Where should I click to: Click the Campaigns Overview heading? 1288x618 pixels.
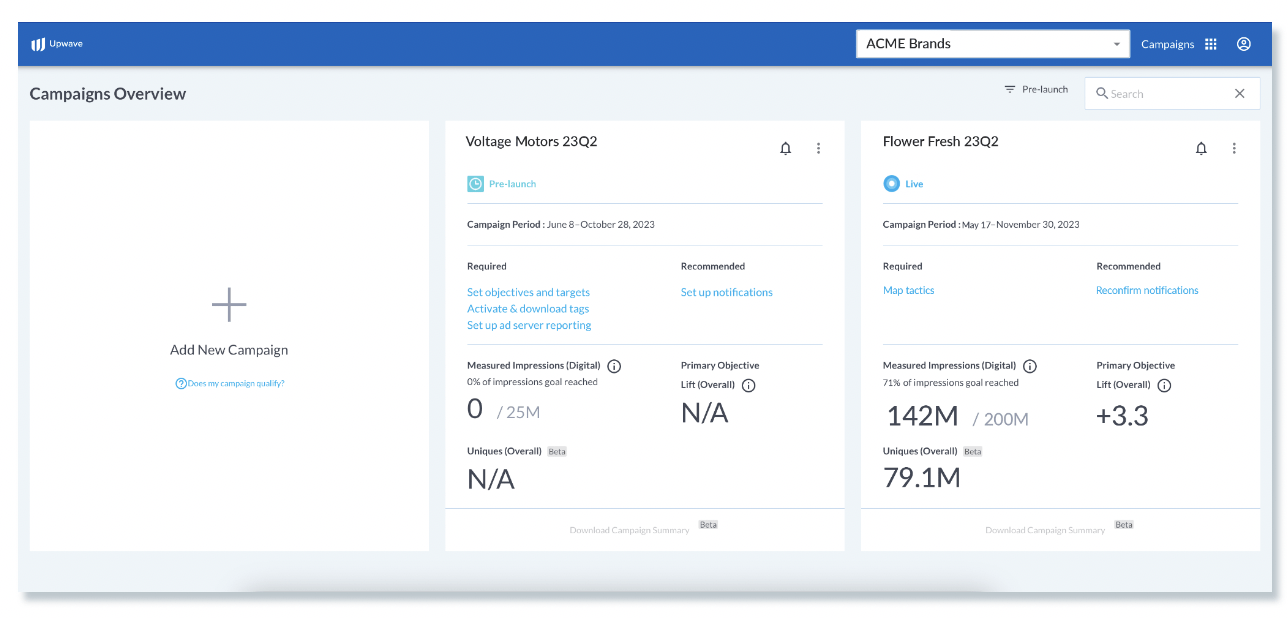(108, 94)
